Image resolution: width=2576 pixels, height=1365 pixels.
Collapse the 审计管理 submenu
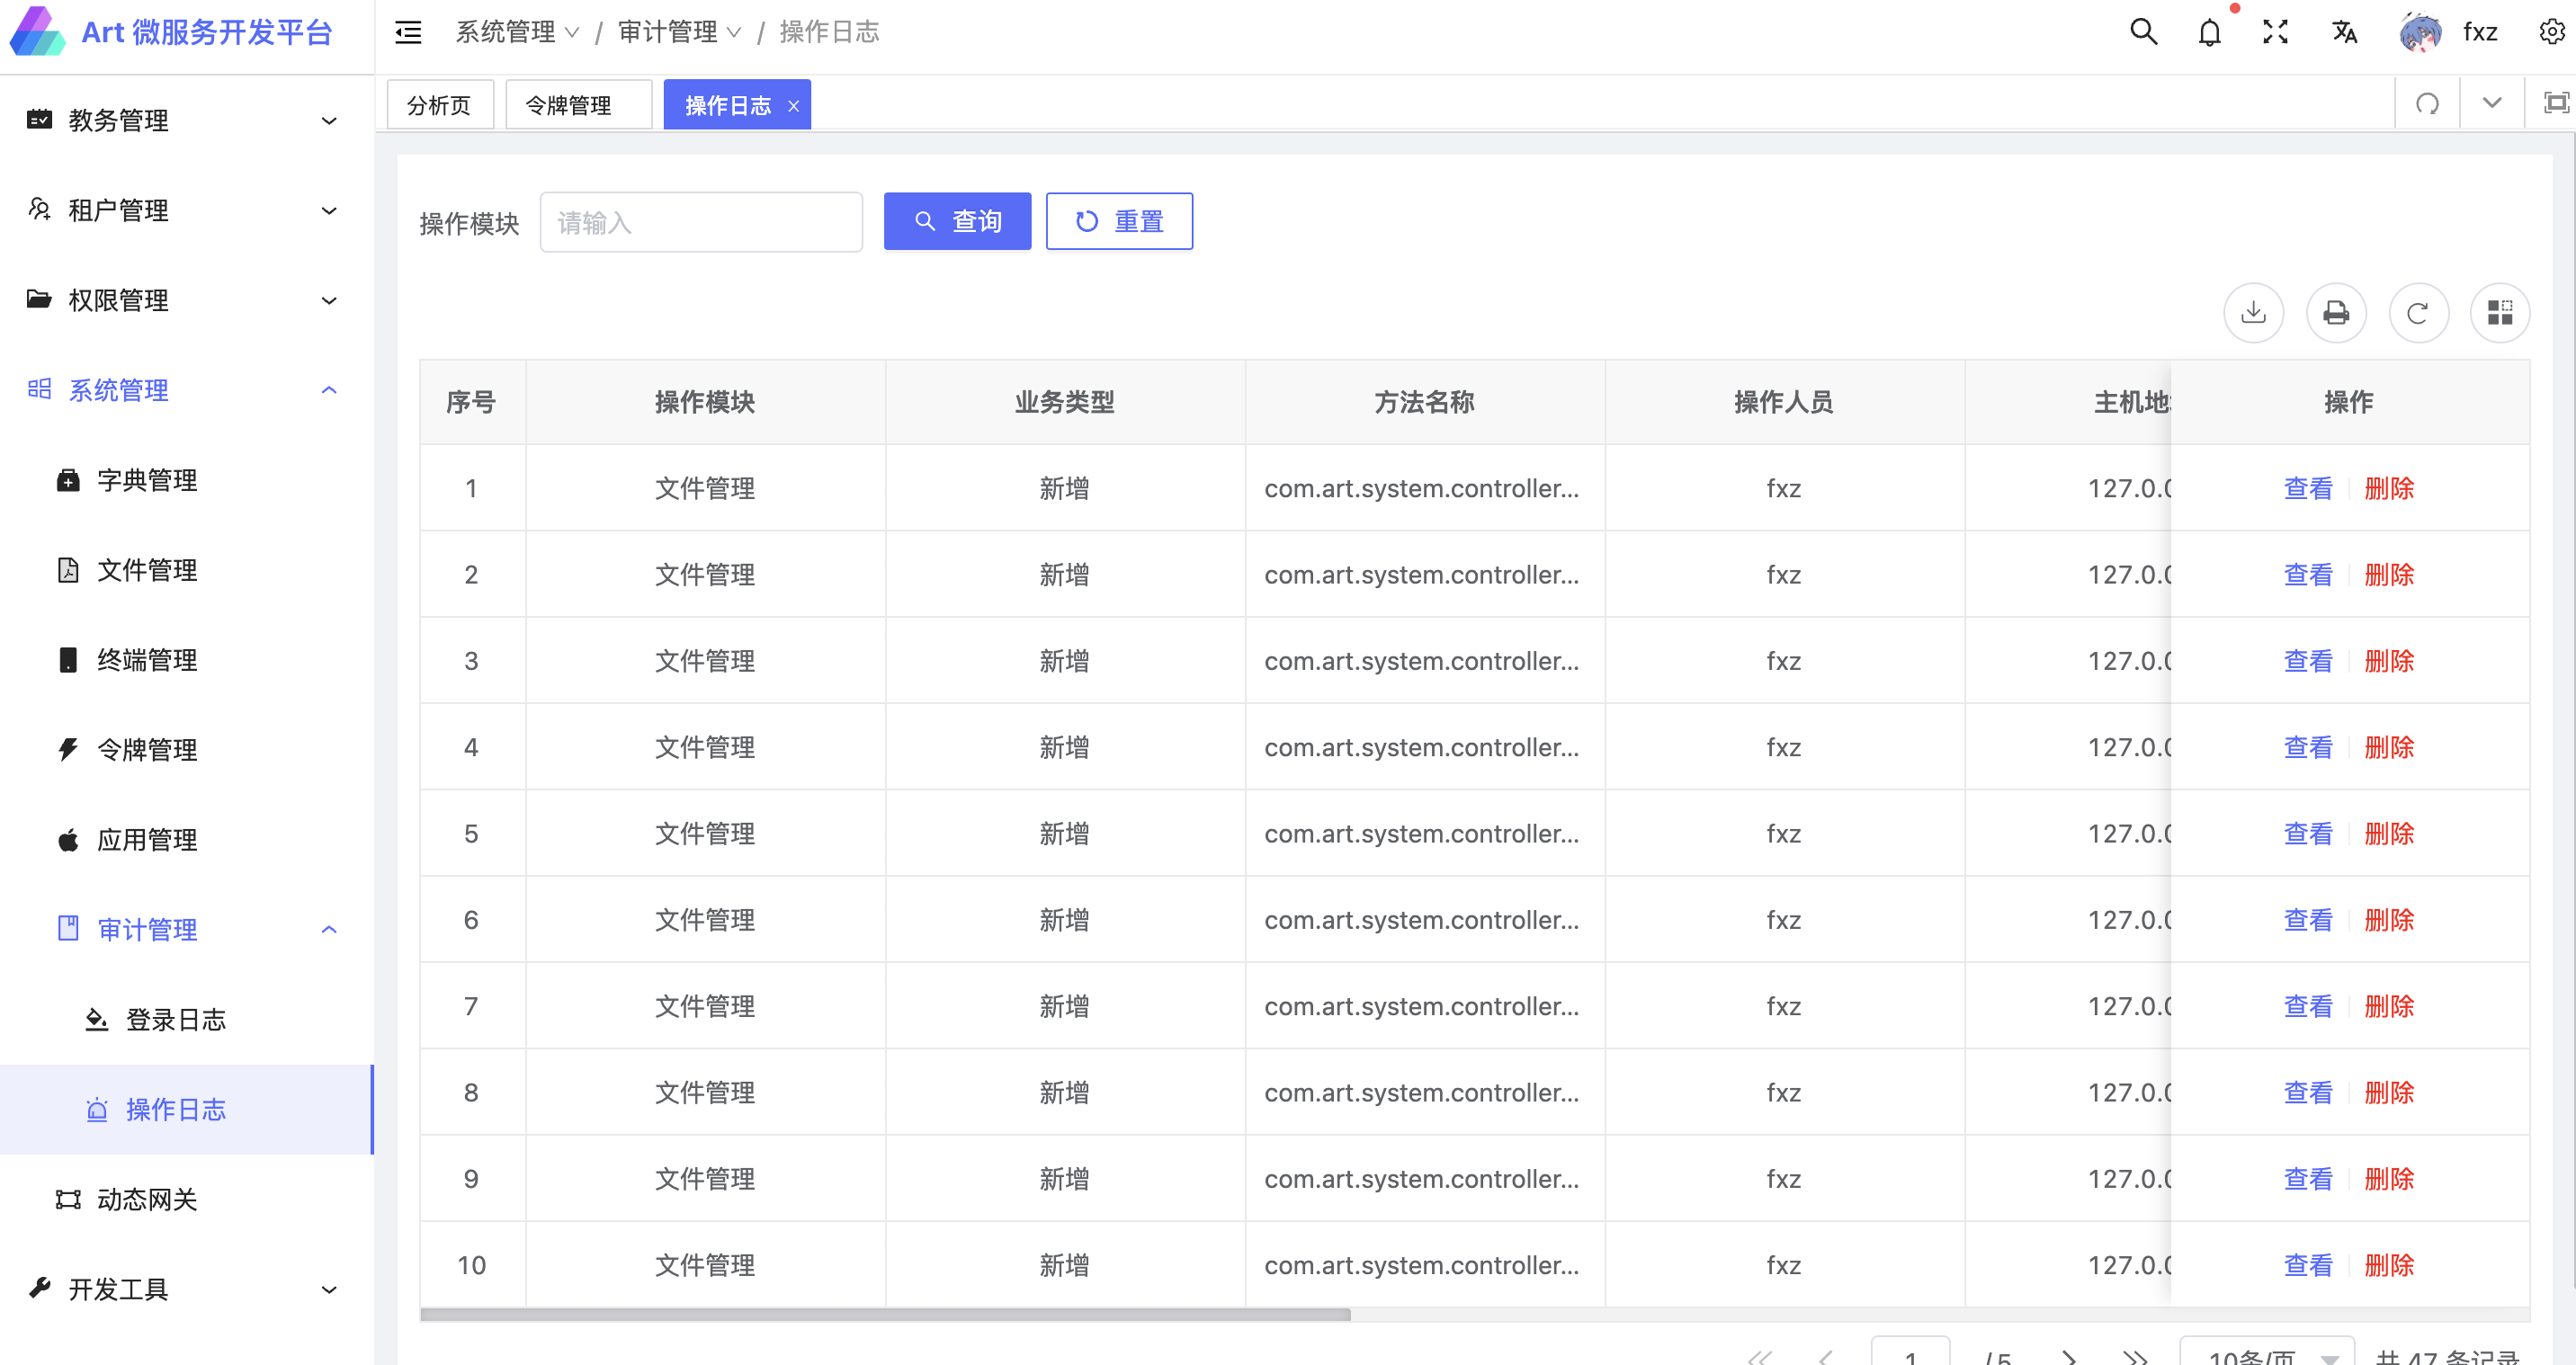click(x=186, y=930)
